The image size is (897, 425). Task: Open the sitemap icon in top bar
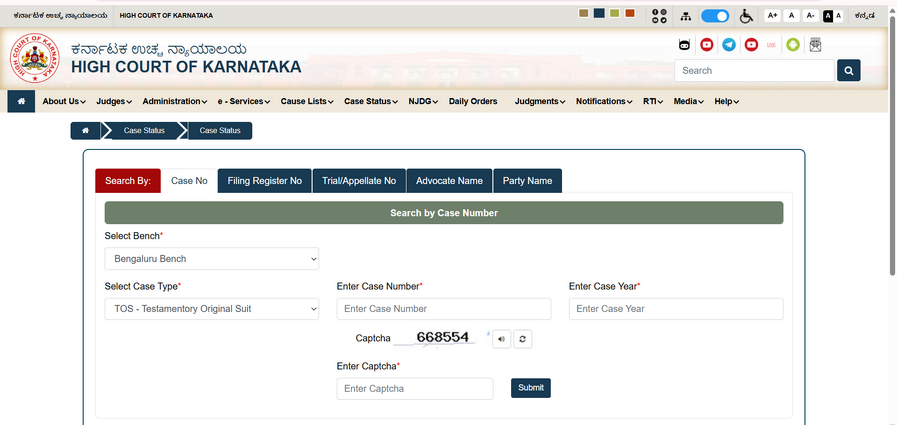click(x=685, y=16)
